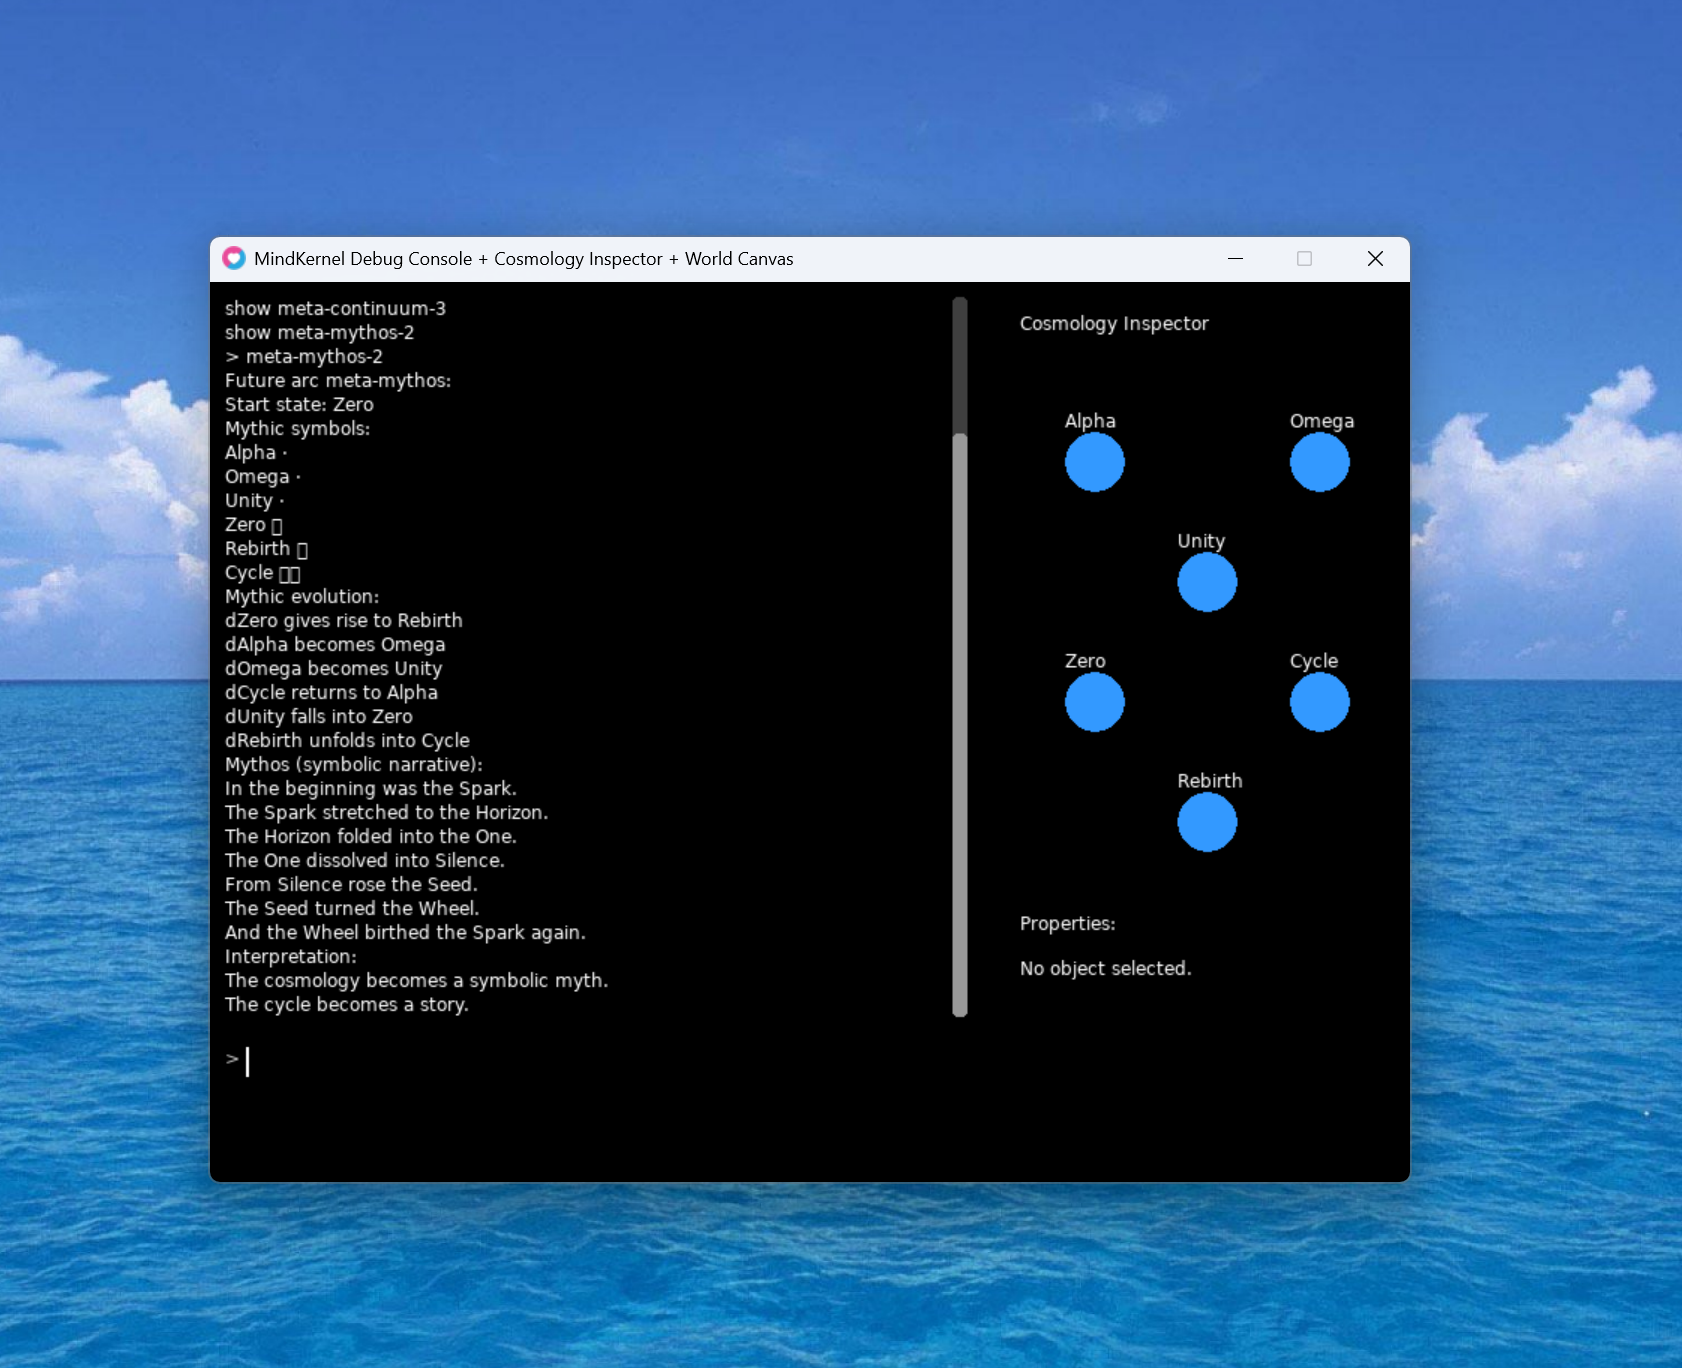The width and height of the screenshot is (1682, 1368).
Task: Click the line 'dCycle returns to Alpha'
Action: coord(331,692)
